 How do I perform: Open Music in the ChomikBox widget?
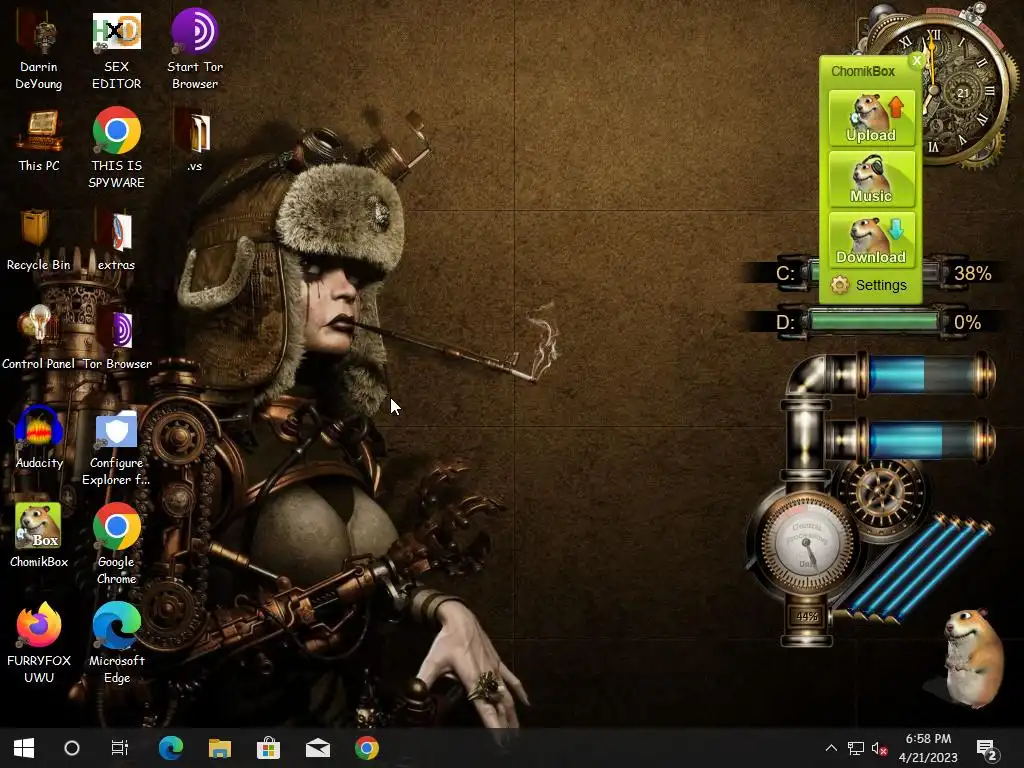tap(871, 179)
